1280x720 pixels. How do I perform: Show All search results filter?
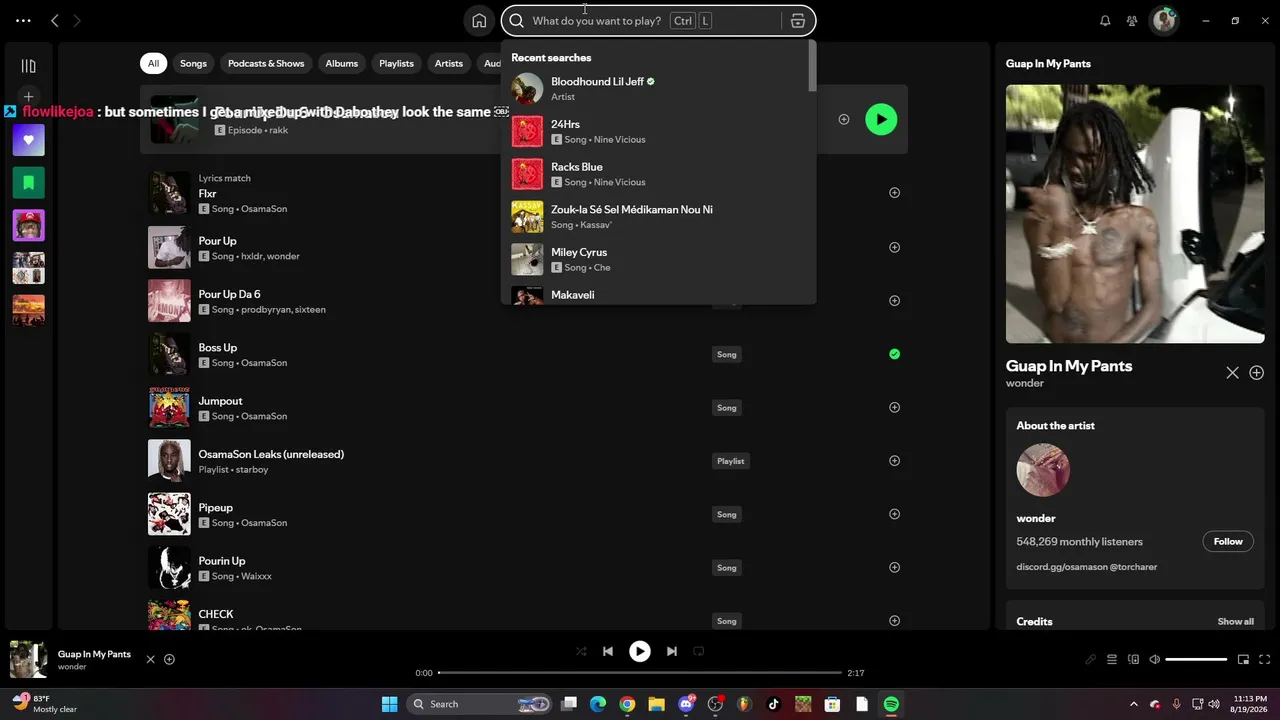click(153, 64)
